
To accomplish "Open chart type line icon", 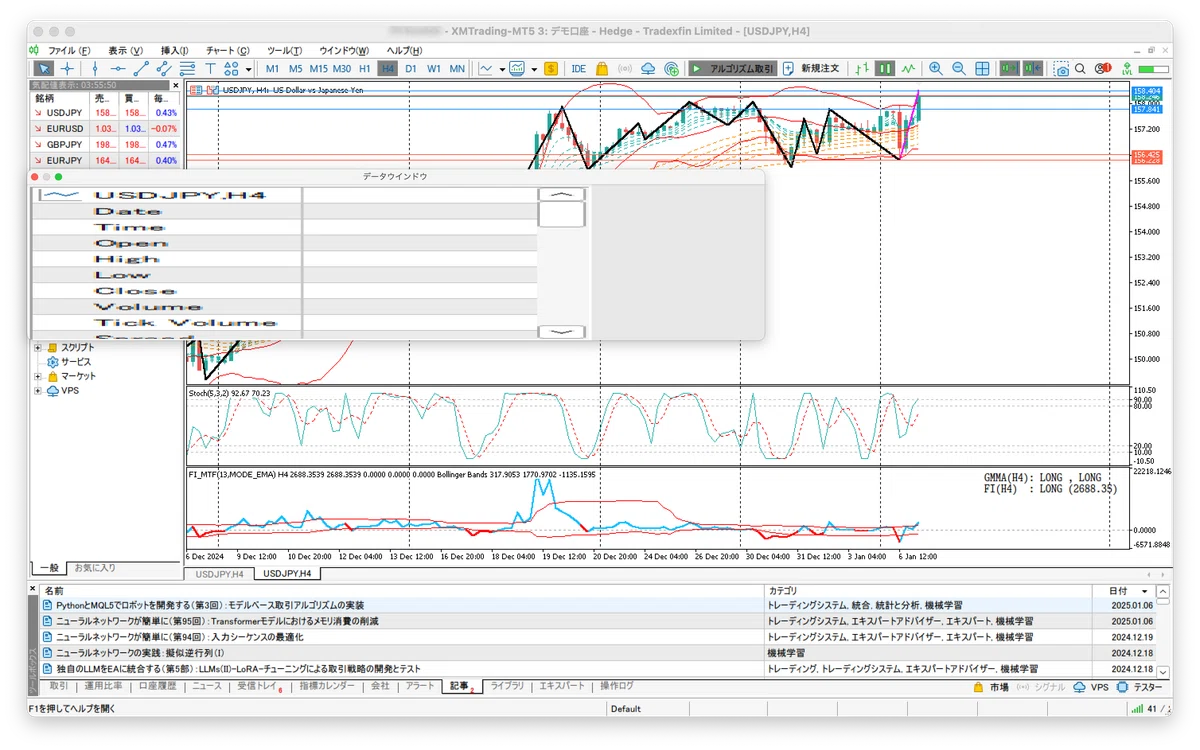I will (485, 69).
